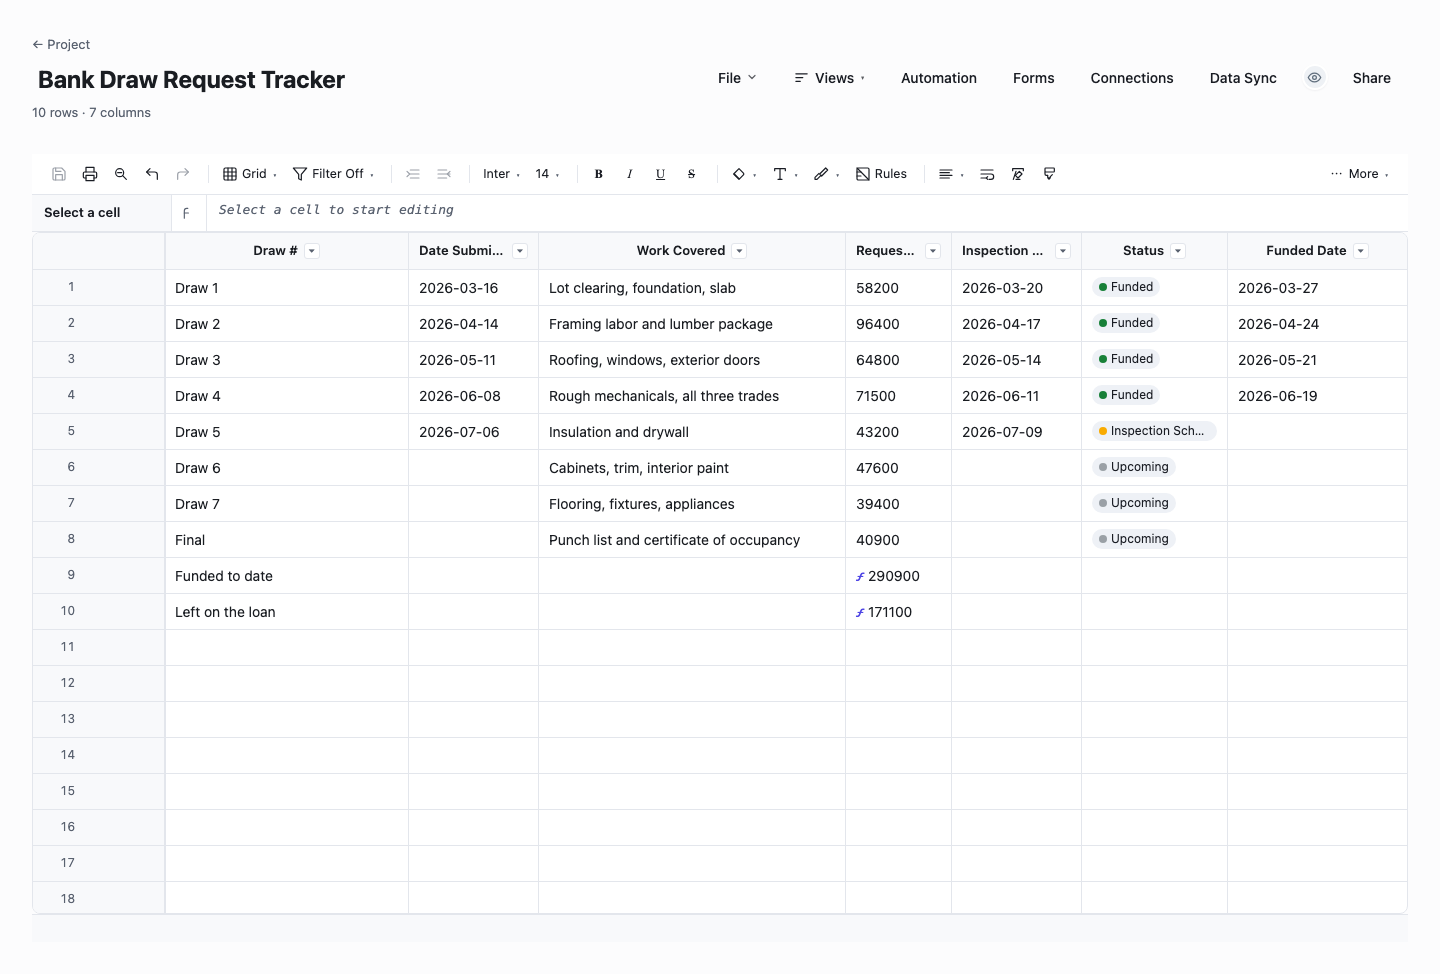Click the format painter icon
This screenshot has width=1440, height=974.
coord(1049,174)
